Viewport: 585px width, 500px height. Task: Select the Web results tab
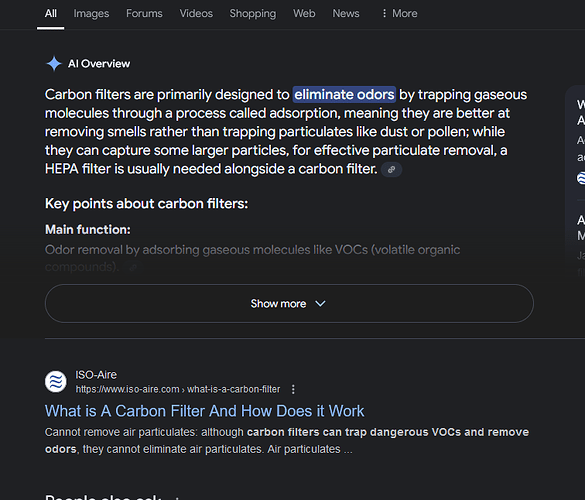coord(304,13)
